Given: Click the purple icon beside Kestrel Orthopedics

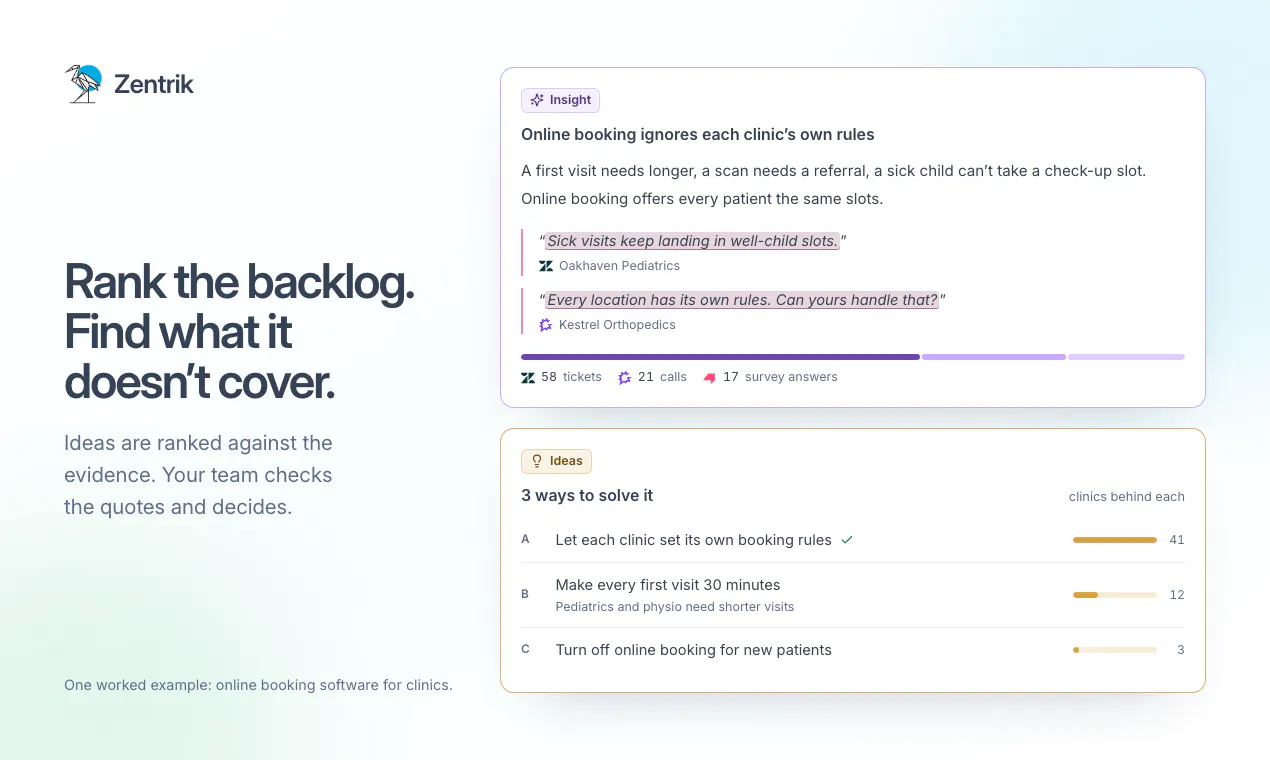Looking at the screenshot, I should [x=546, y=325].
